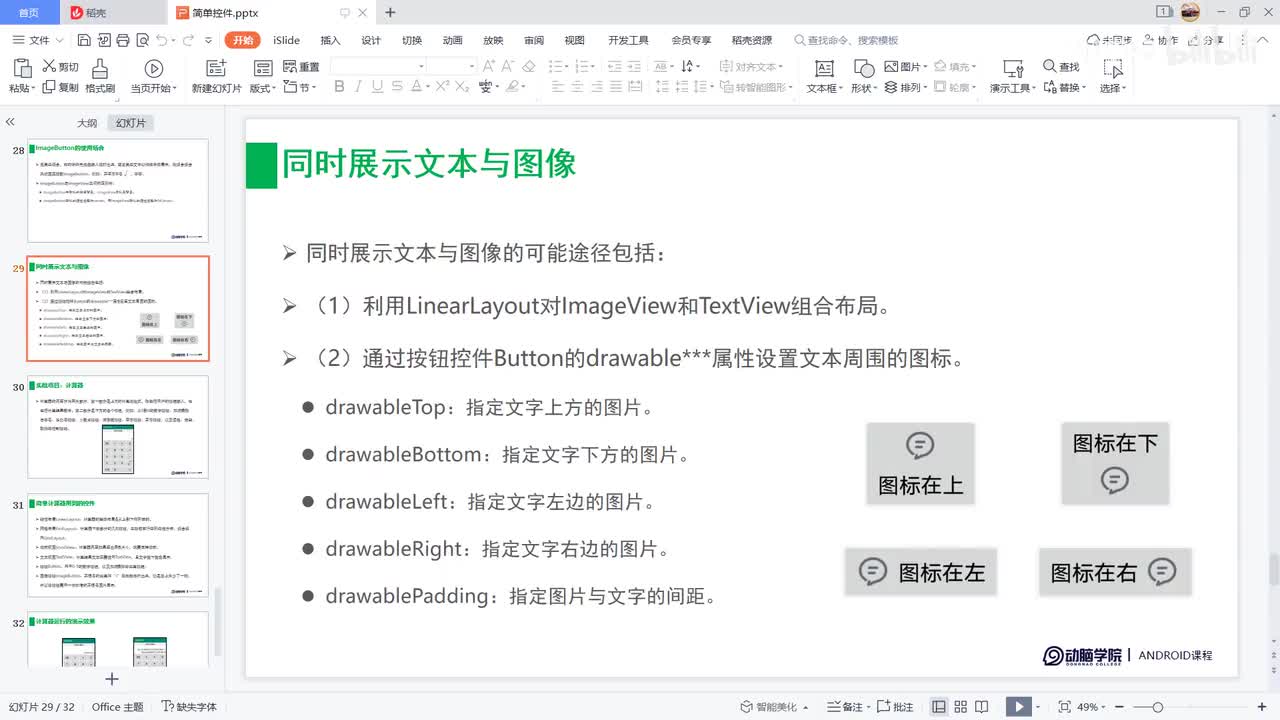Open Print Preview from quick access toolbar
This screenshot has height=720, width=1280.
point(141,40)
